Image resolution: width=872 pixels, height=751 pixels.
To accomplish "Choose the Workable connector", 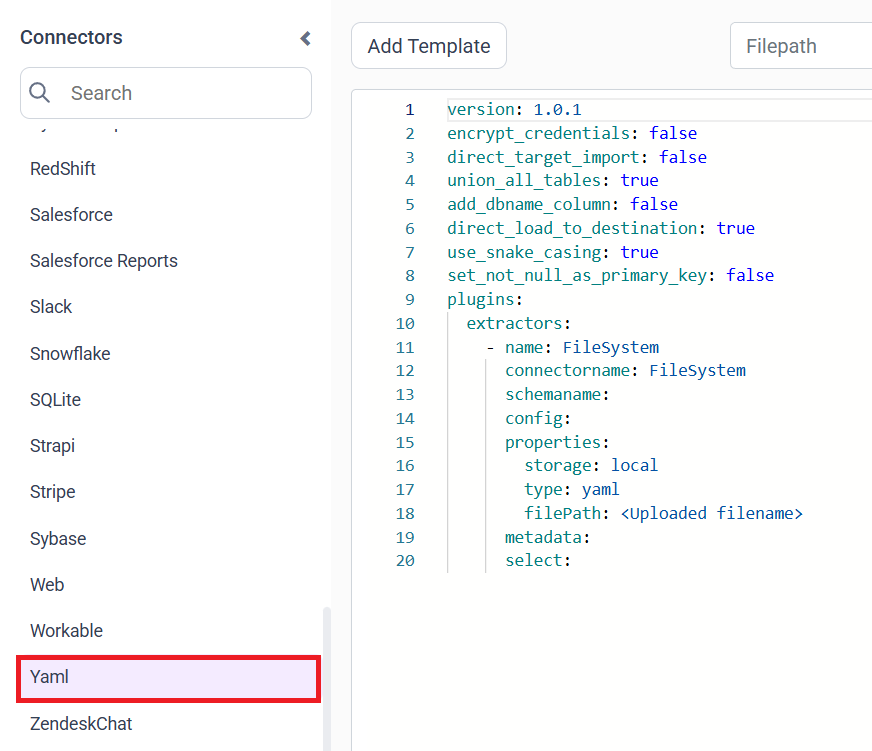I will point(66,630).
